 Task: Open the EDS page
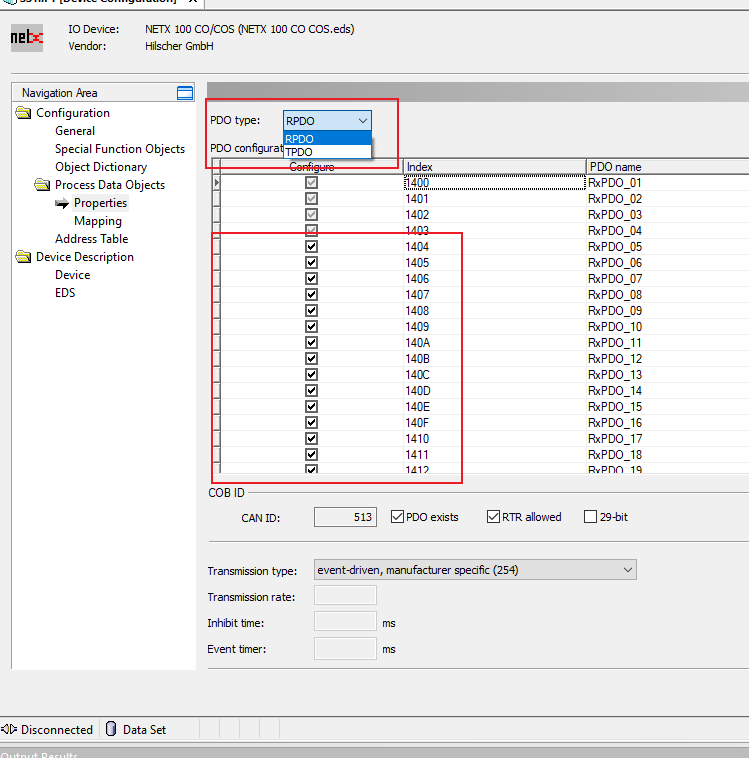coord(65,293)
